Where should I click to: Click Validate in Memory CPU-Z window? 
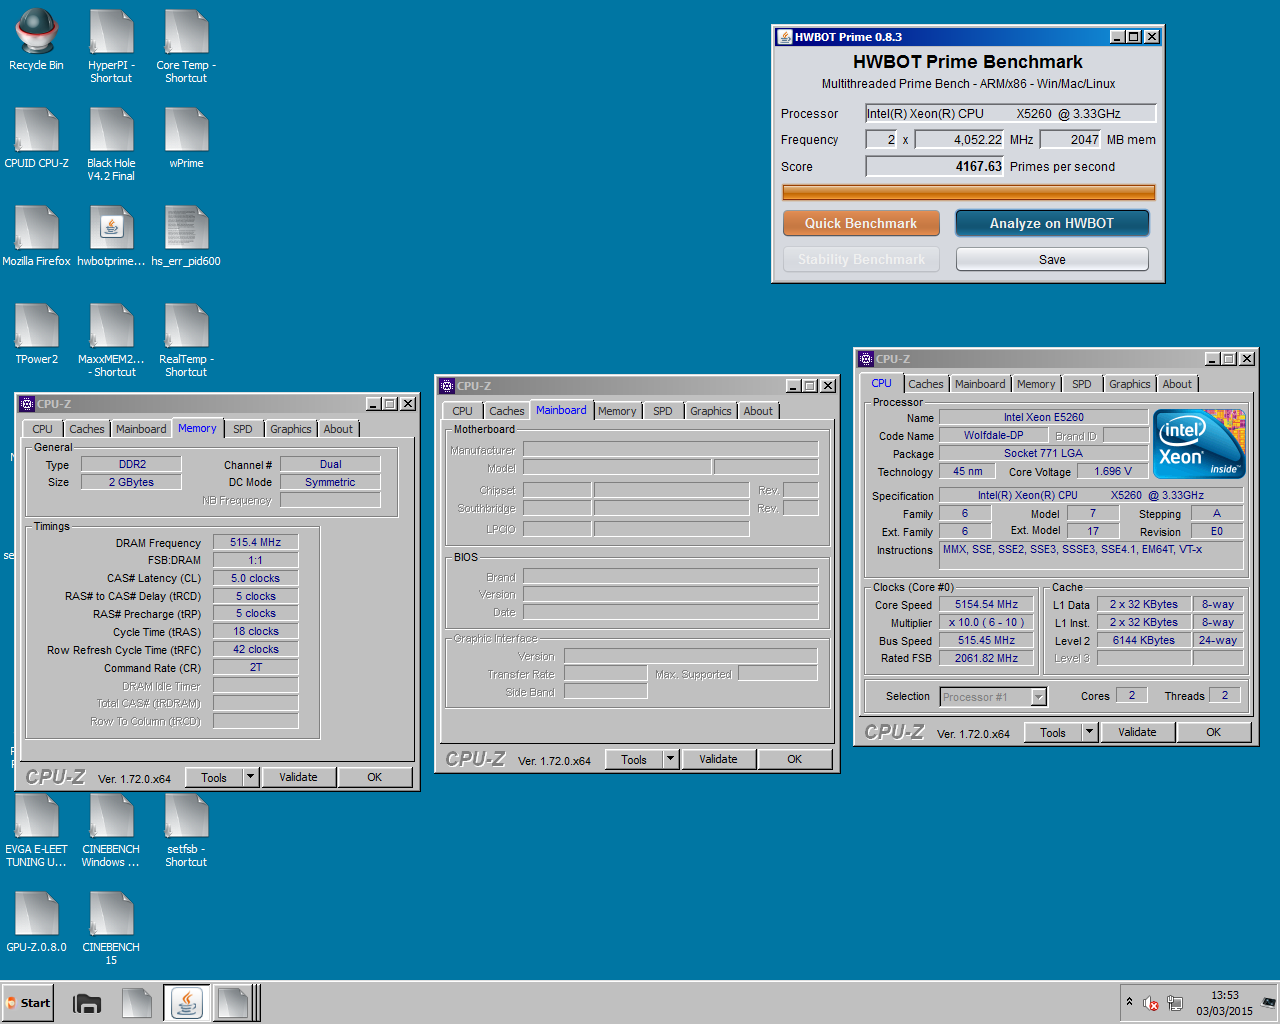click(298, 777)
